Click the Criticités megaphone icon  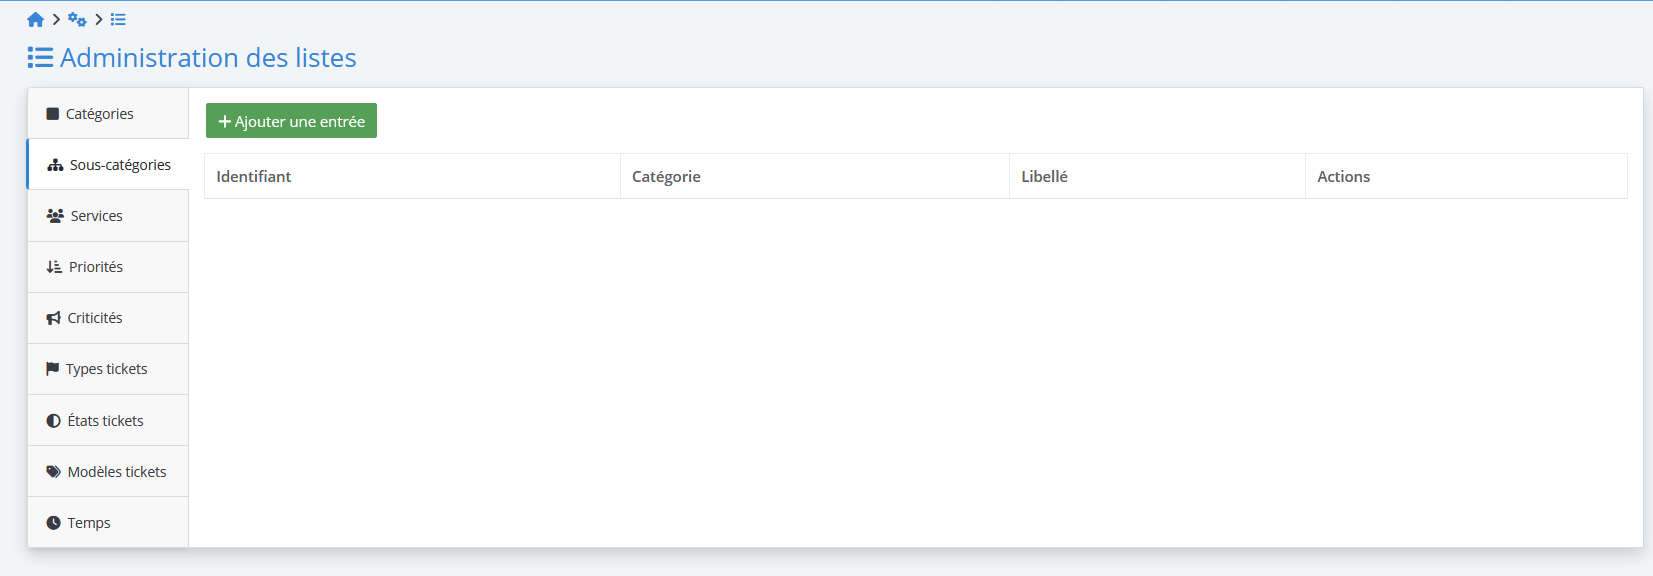[x=54, y=318]
